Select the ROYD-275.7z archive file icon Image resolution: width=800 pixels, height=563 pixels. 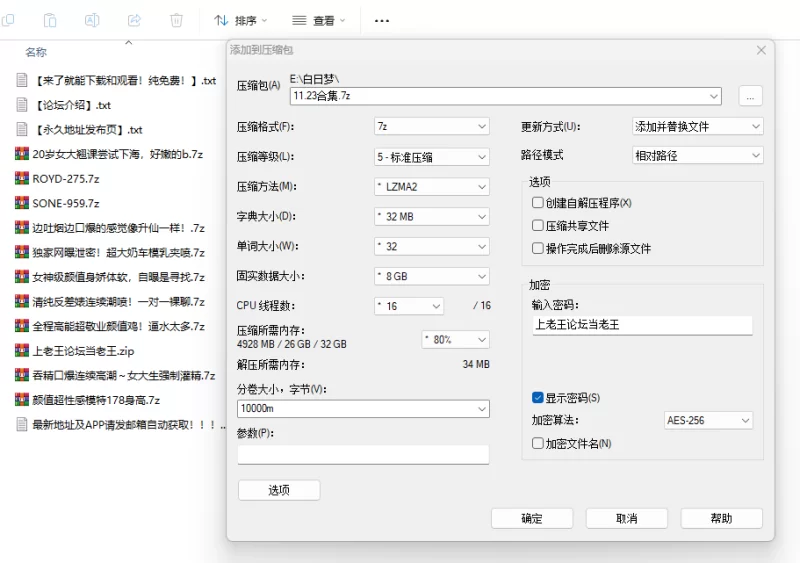(22, 179)
